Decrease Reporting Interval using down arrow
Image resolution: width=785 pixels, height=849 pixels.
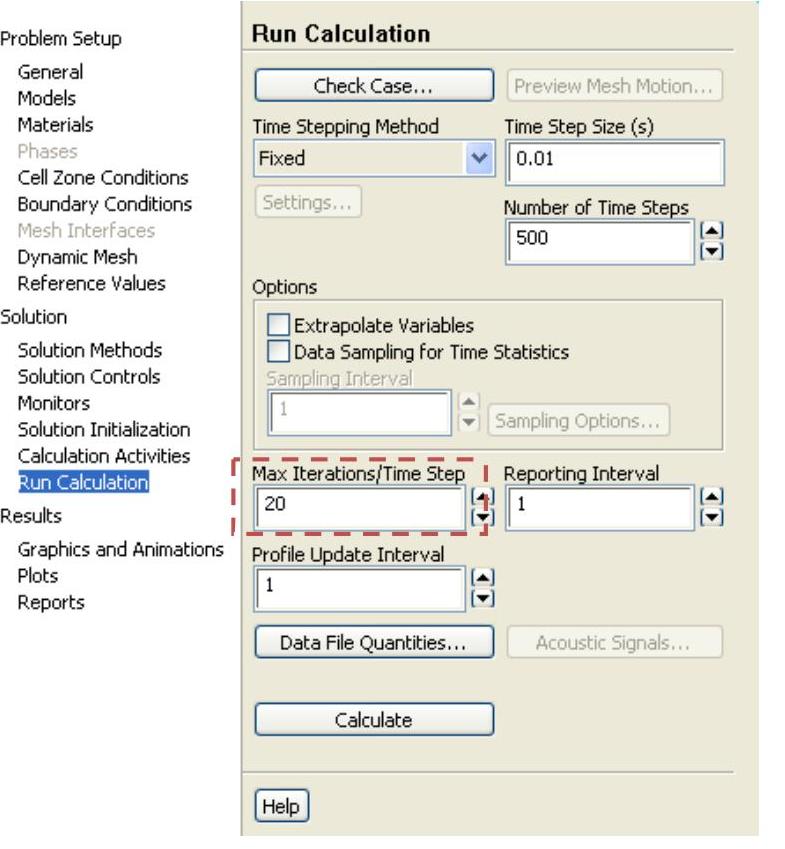point(712,516)
